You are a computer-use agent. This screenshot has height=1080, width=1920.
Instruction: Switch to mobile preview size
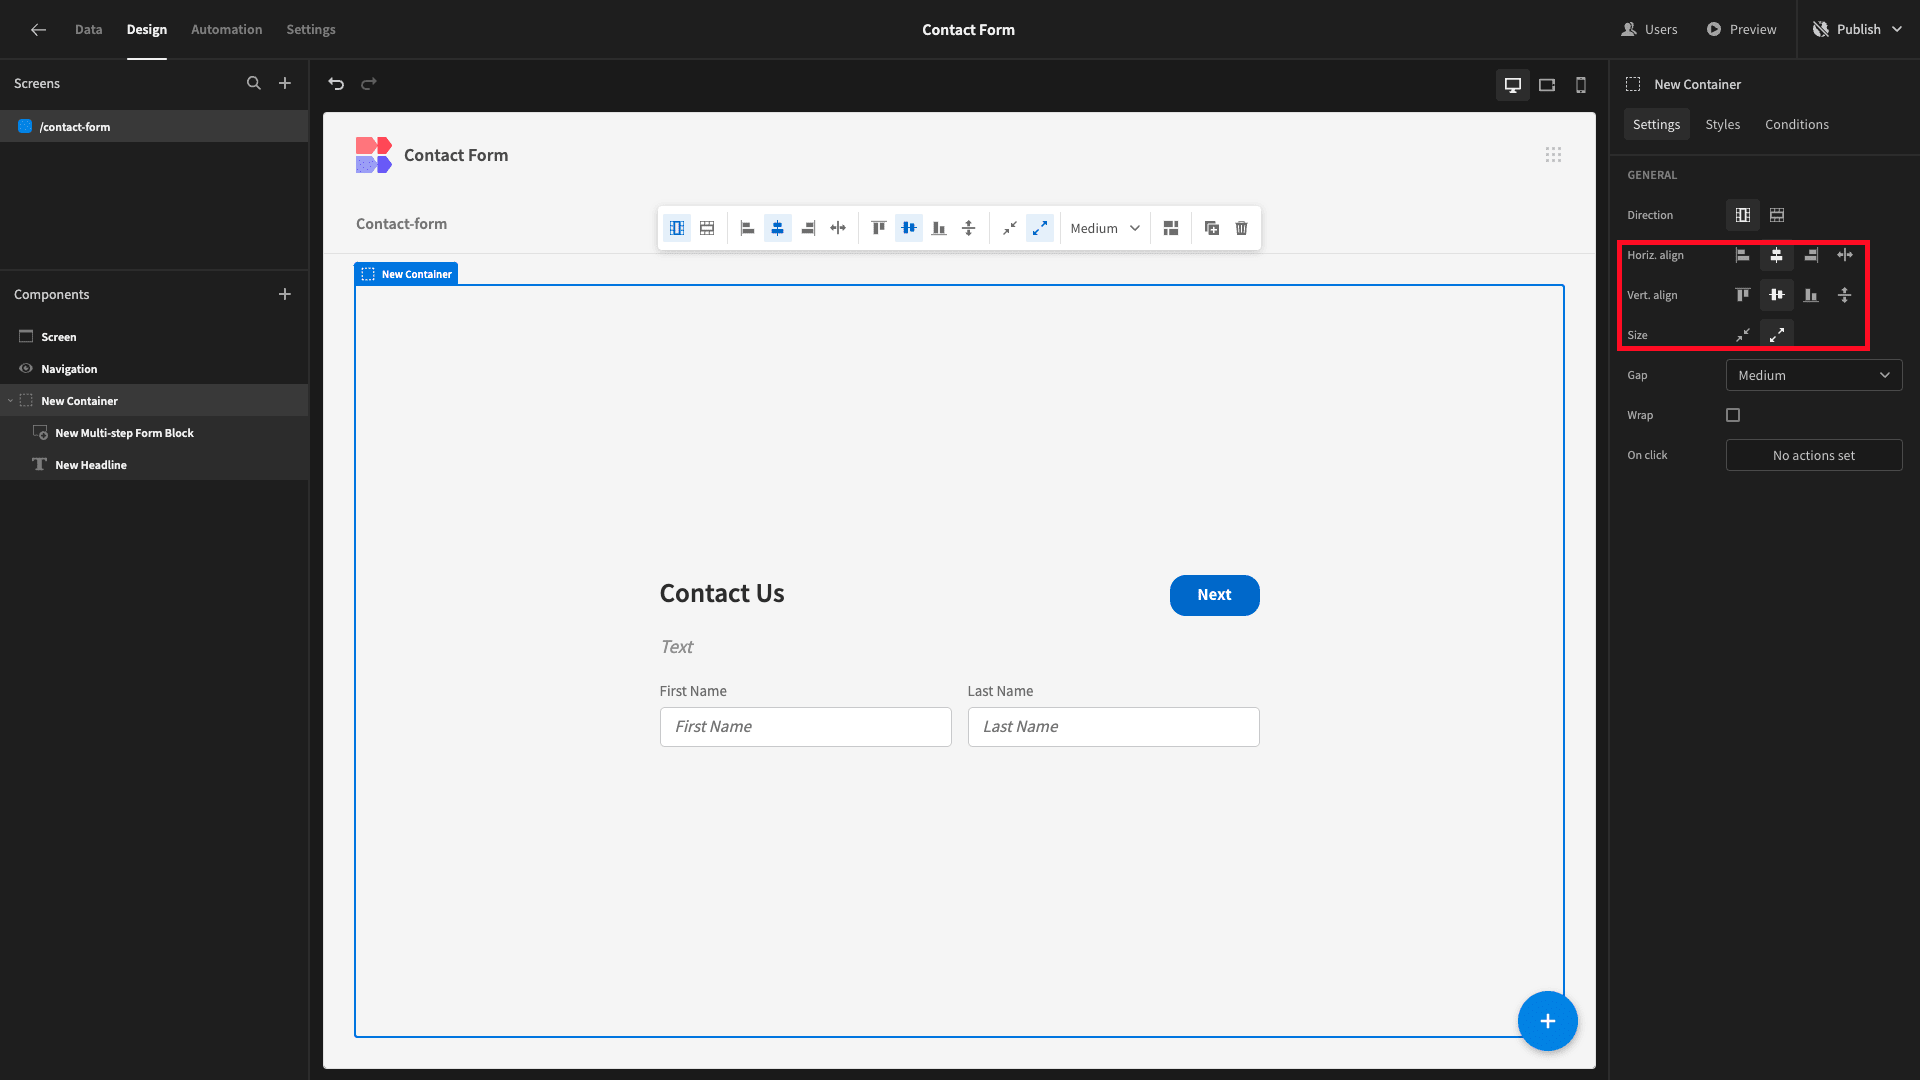point(1581,85)
